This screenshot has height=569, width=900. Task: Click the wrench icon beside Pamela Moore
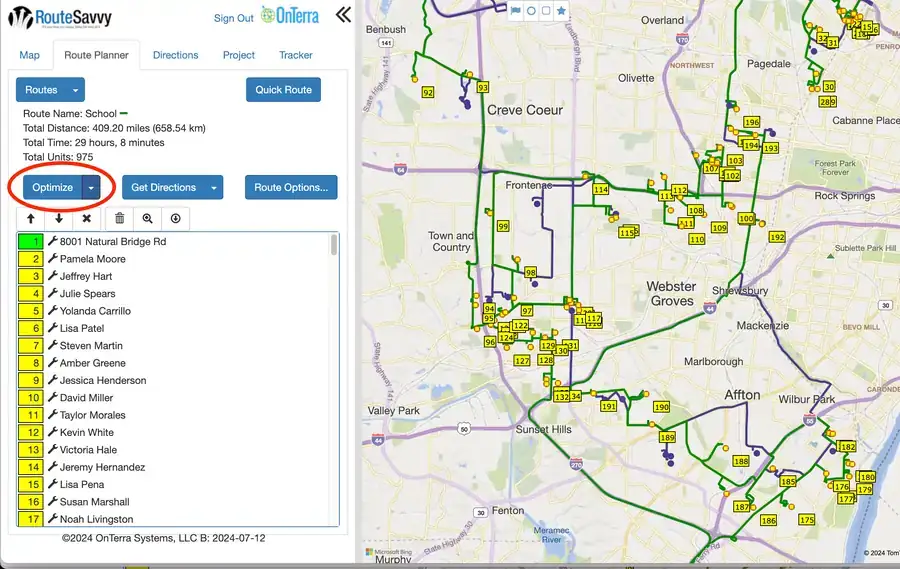52,258
